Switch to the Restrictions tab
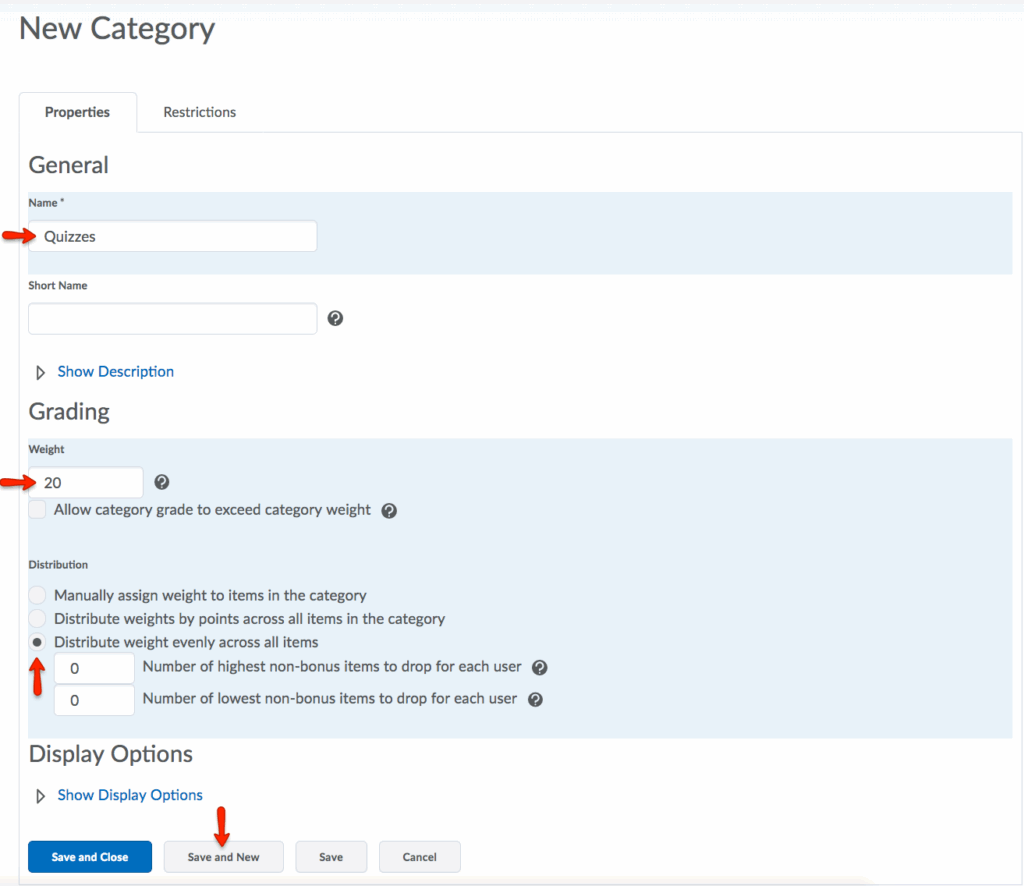 coord(200,112)
